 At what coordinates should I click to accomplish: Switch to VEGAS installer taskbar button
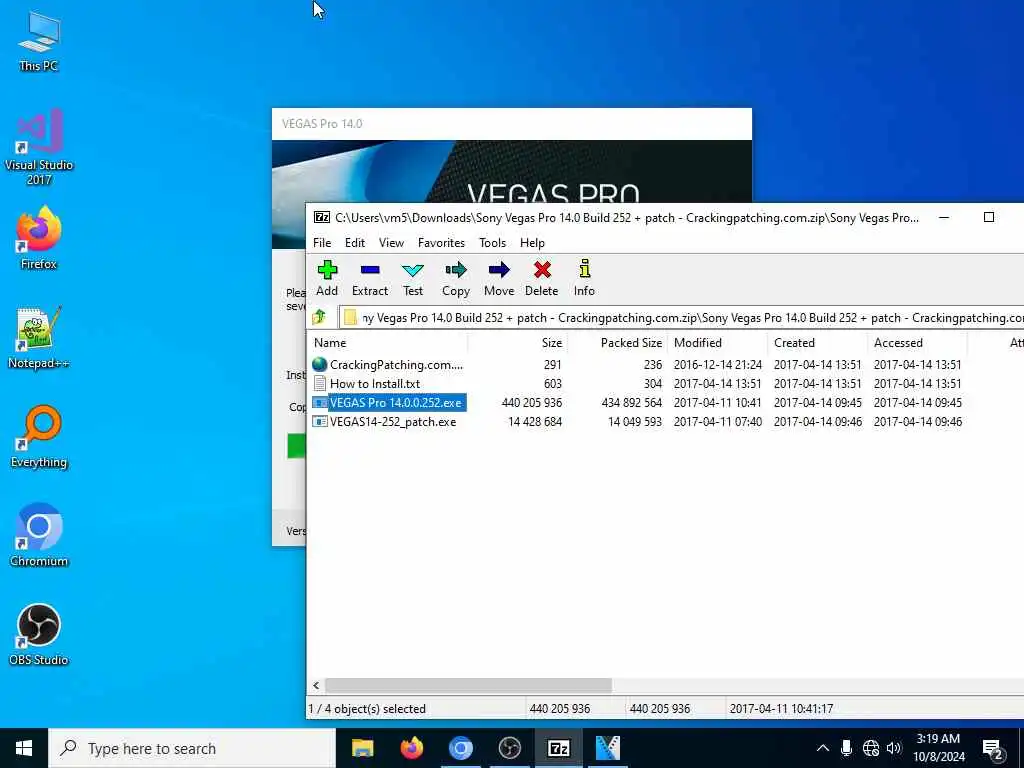607,748
